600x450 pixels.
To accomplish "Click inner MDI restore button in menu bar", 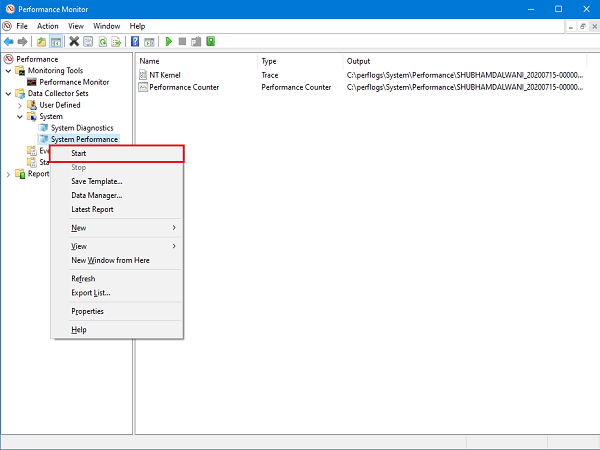I will click(x=582, y=26).
